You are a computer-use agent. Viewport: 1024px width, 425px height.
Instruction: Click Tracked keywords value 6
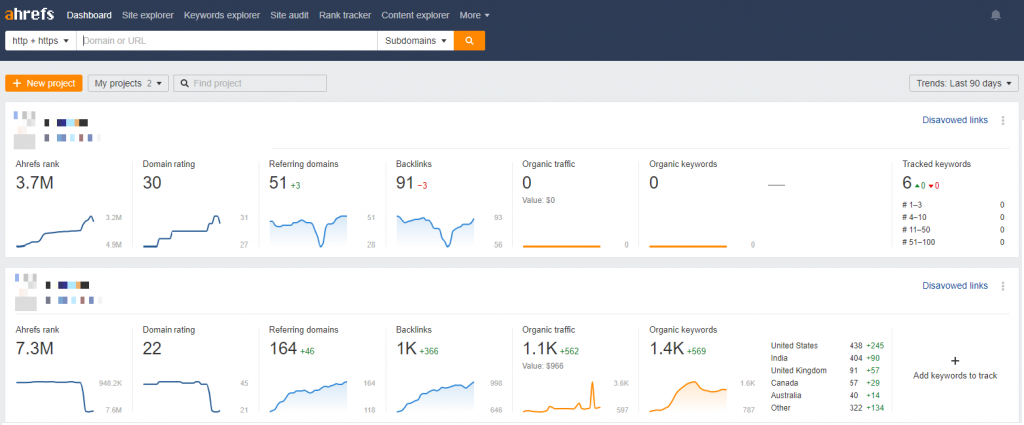pos(907,183)
